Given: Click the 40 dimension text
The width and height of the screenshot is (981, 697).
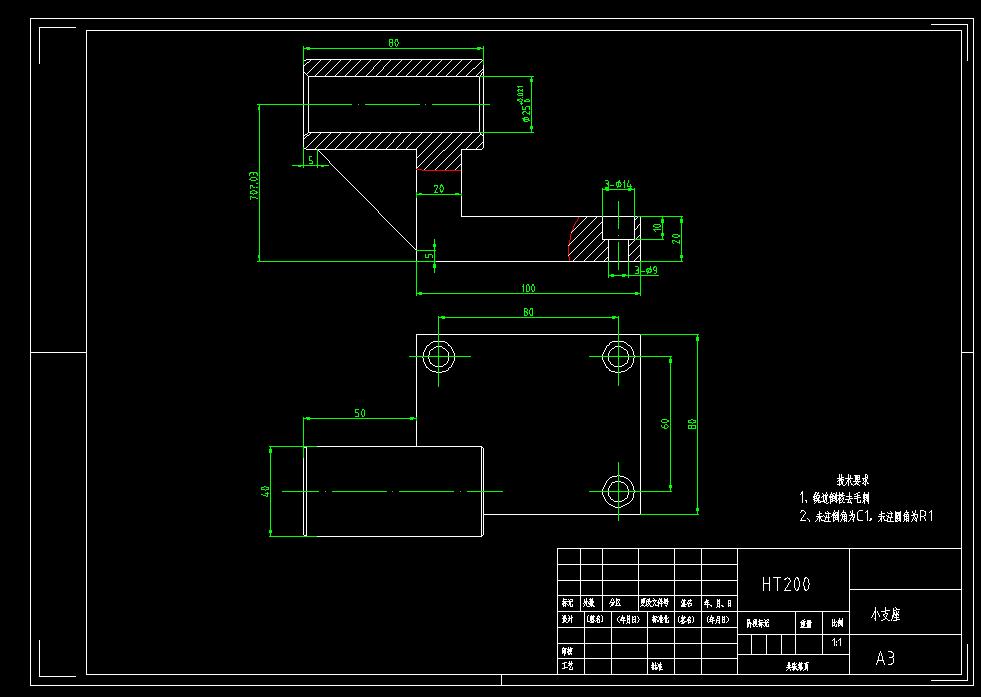Looking at the screenshot, I should (265, 491).
